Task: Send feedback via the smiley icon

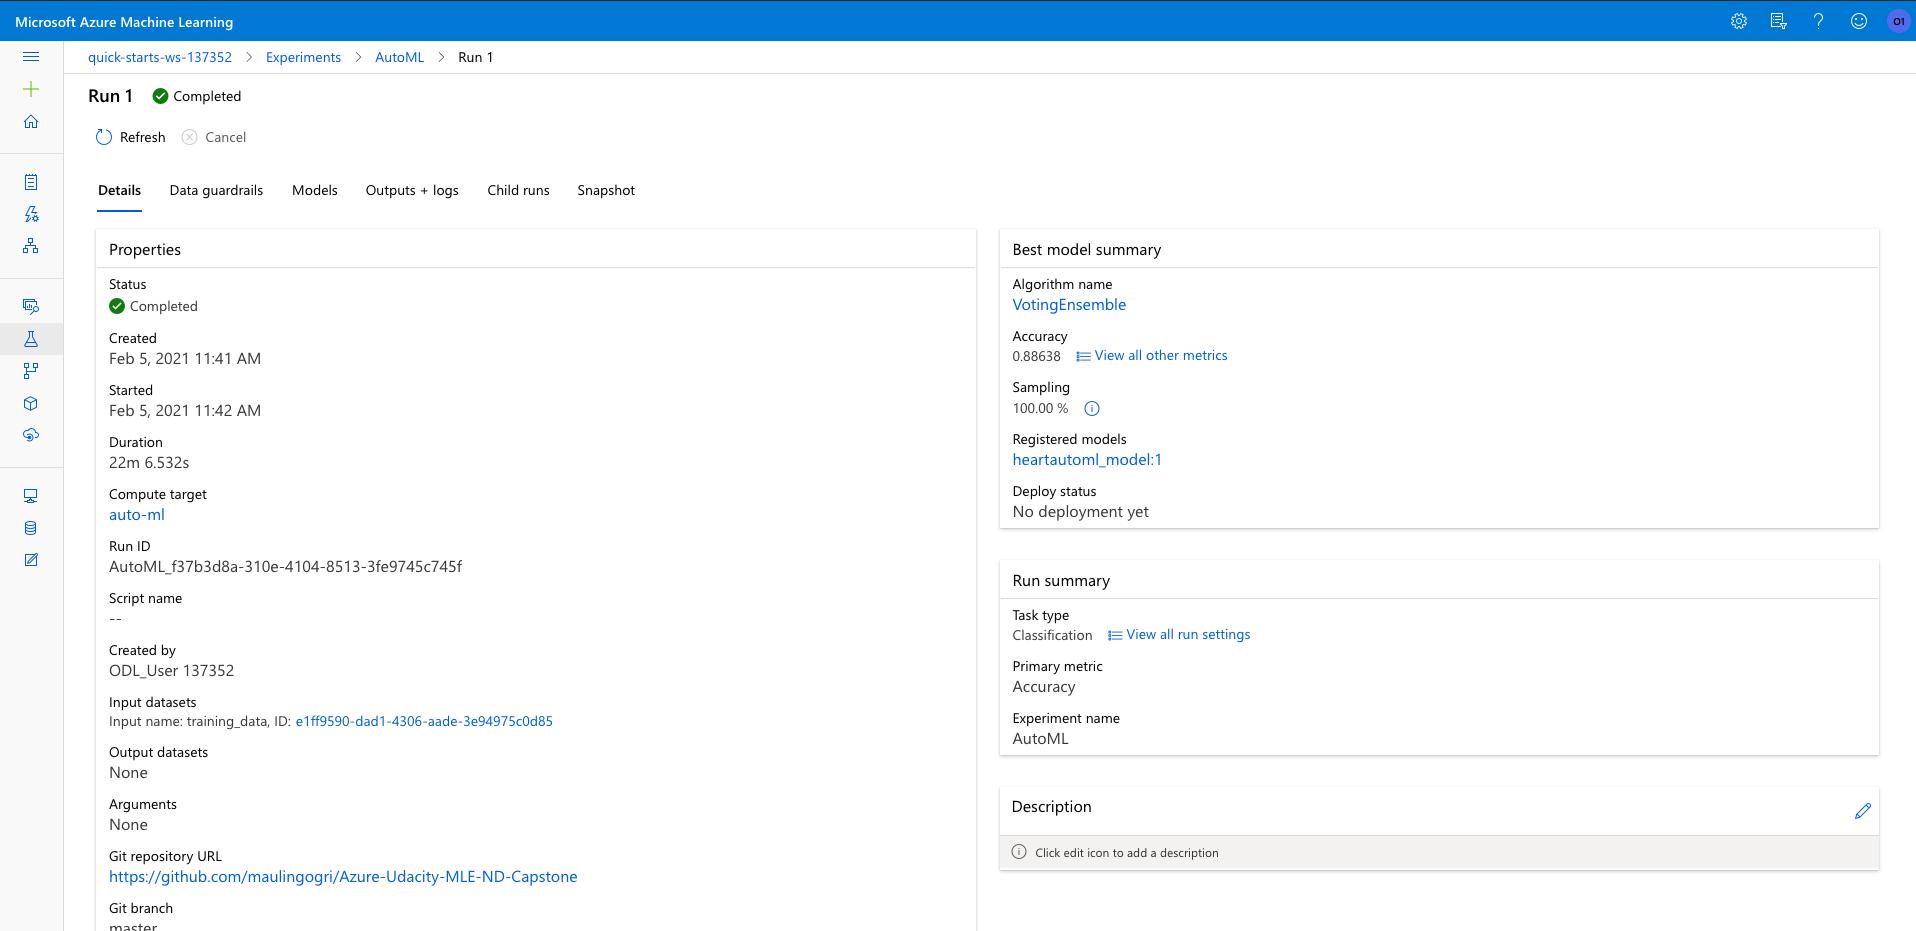Action: [x=1859, y=21]
